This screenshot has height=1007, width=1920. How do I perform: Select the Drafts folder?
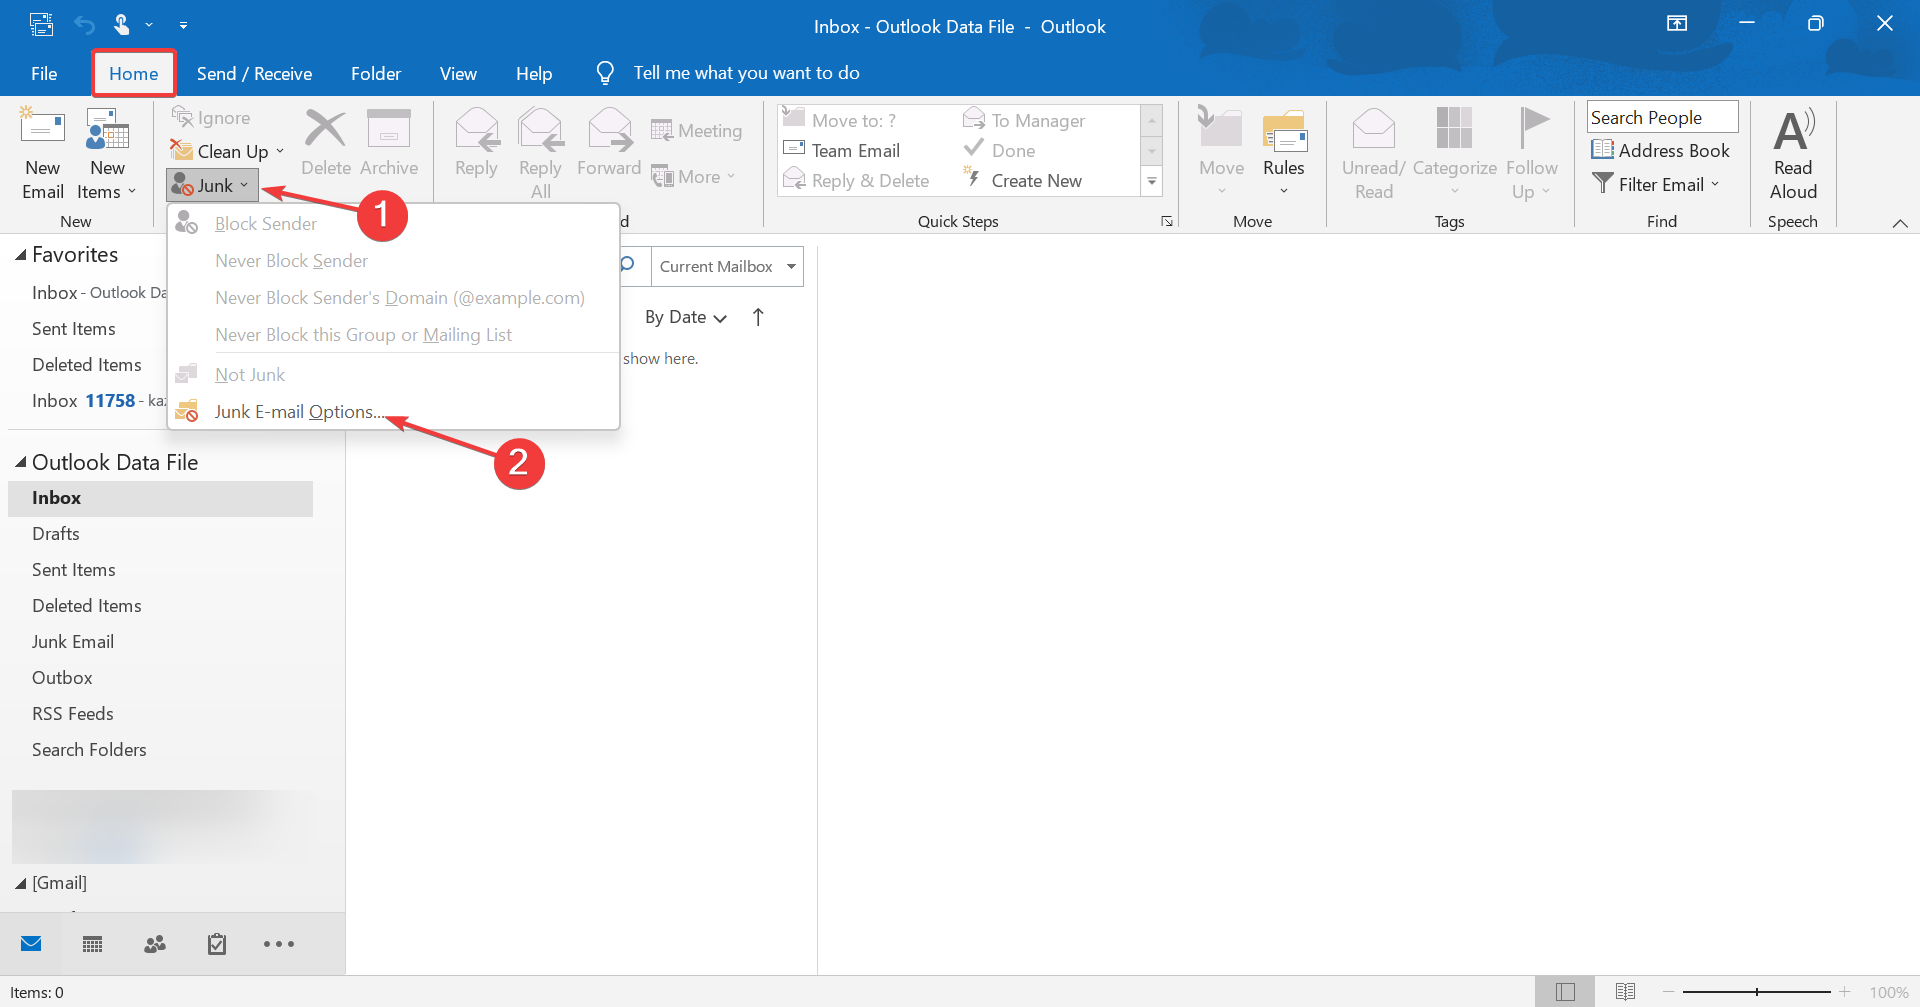[160, 534]
